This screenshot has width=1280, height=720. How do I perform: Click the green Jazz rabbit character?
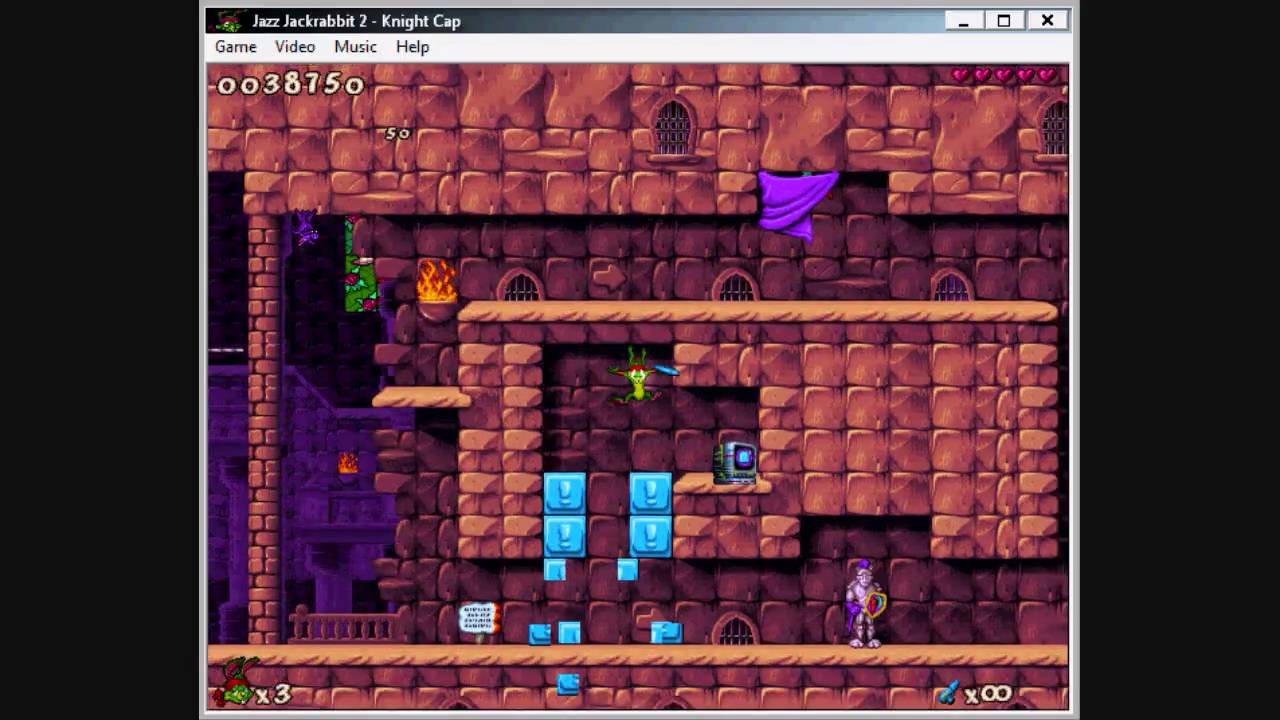(x=638, y=376)
